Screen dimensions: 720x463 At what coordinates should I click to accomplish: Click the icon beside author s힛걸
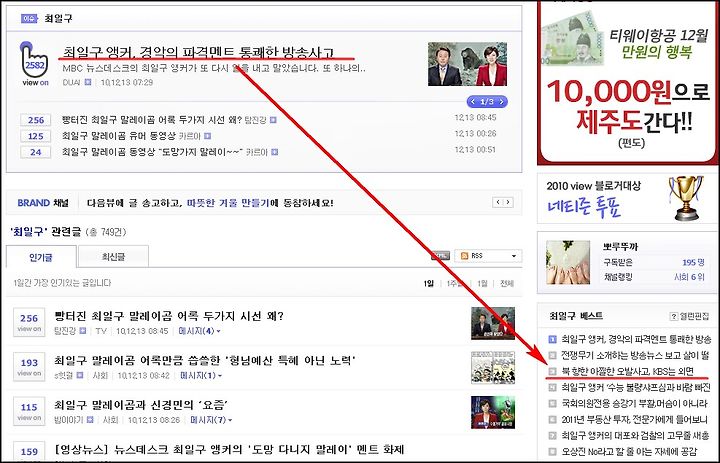click(x=80, y=375)
